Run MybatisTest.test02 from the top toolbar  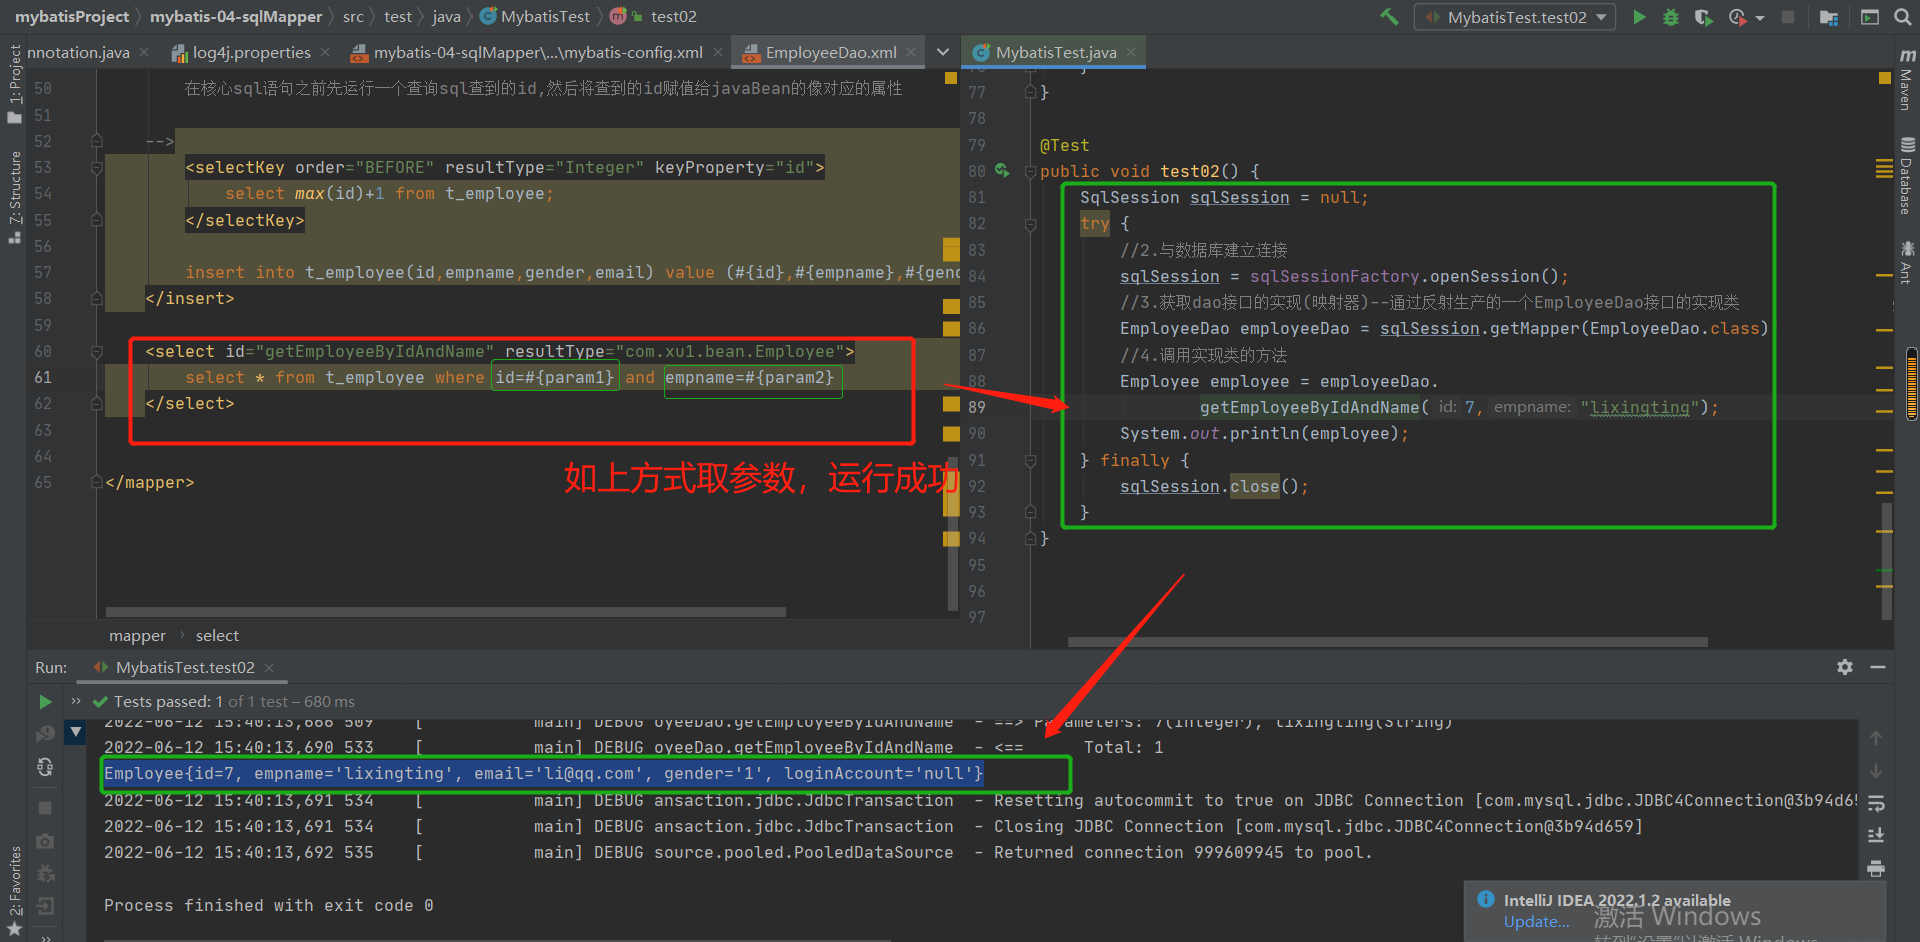tap(1639, 17)
